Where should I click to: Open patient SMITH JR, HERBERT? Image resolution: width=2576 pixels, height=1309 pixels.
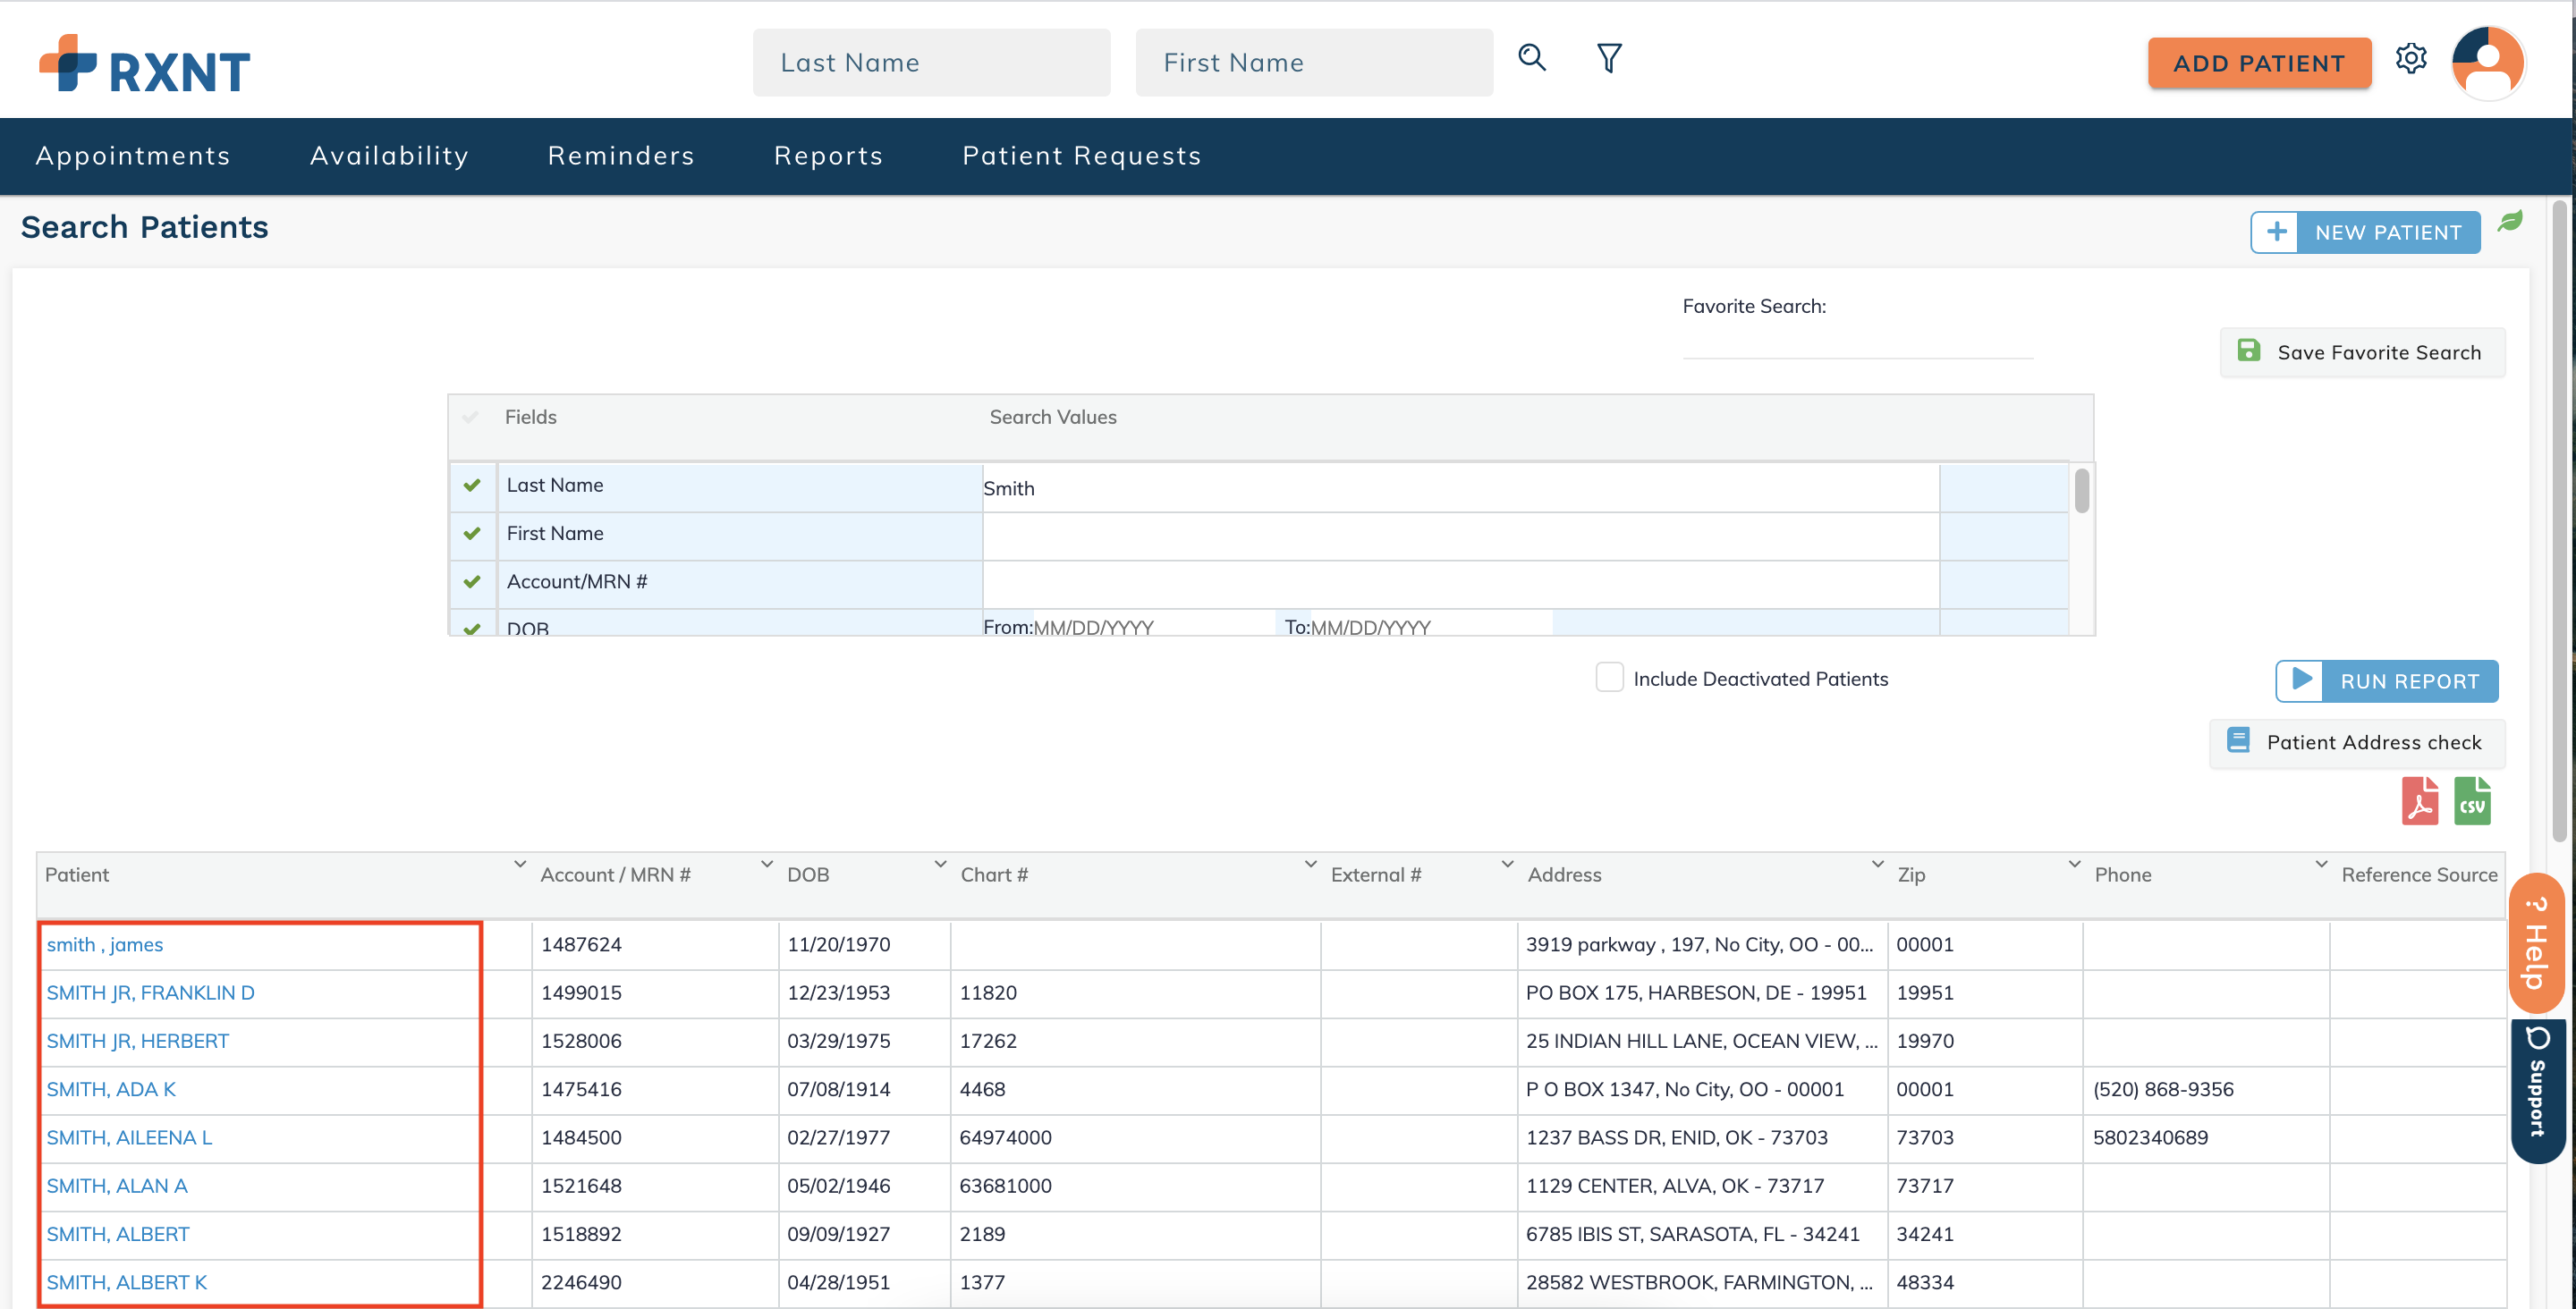pos(138,1040)
